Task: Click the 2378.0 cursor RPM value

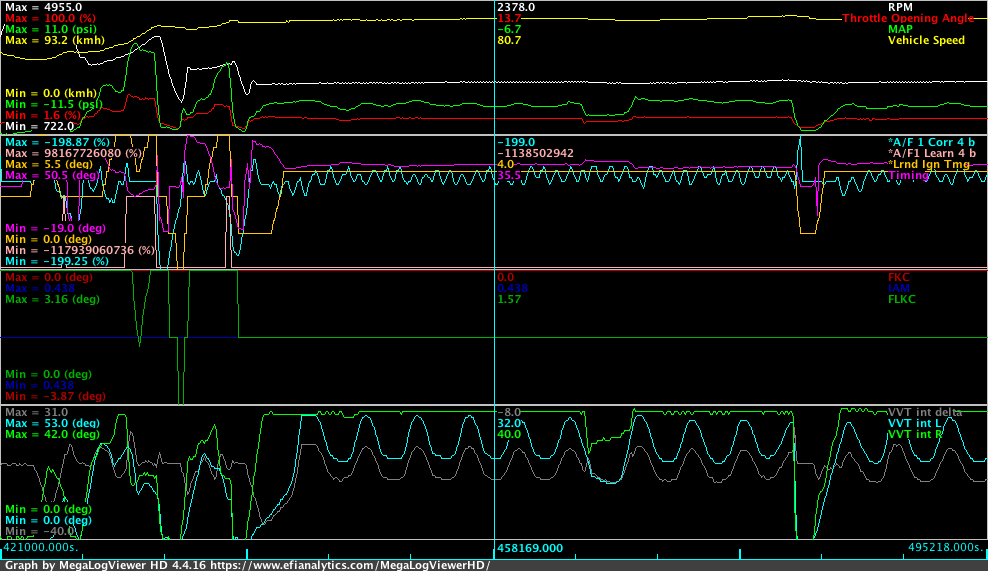Action: (515, 7)
